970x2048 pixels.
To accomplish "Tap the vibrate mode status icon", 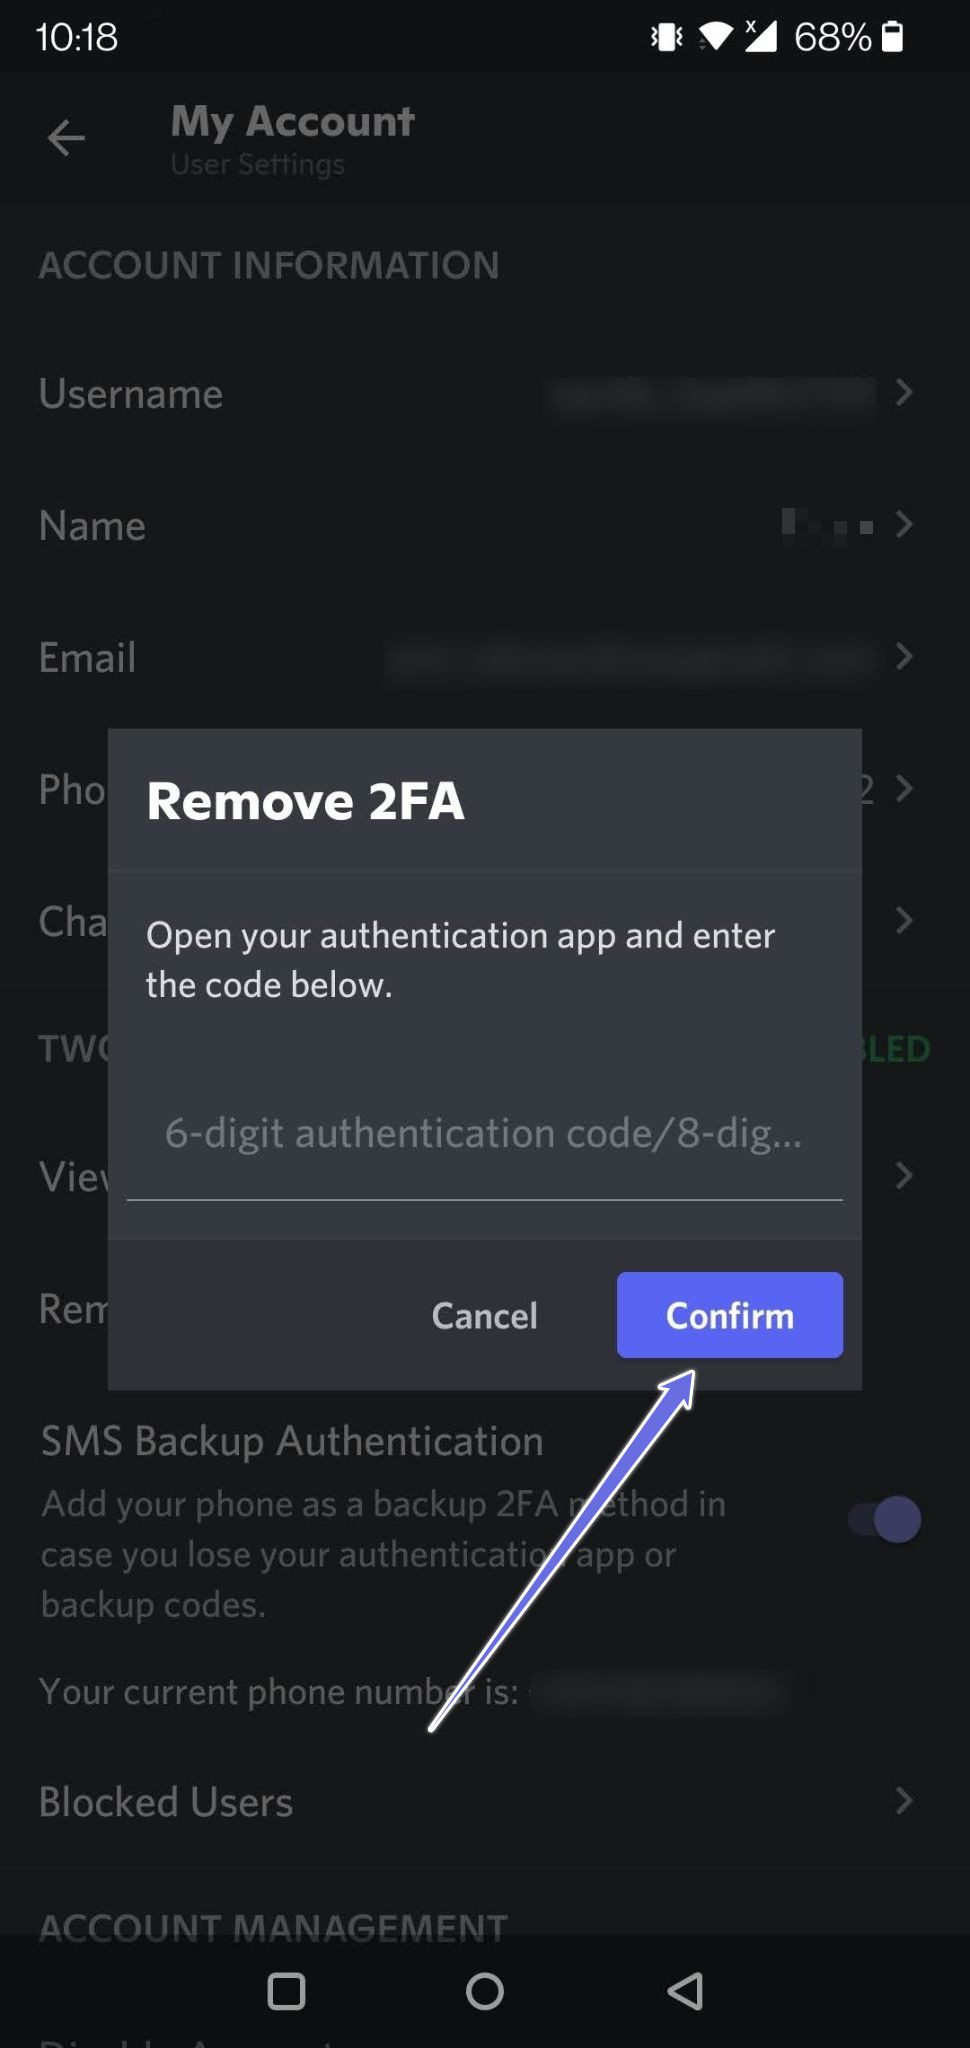I will [666, 37].
